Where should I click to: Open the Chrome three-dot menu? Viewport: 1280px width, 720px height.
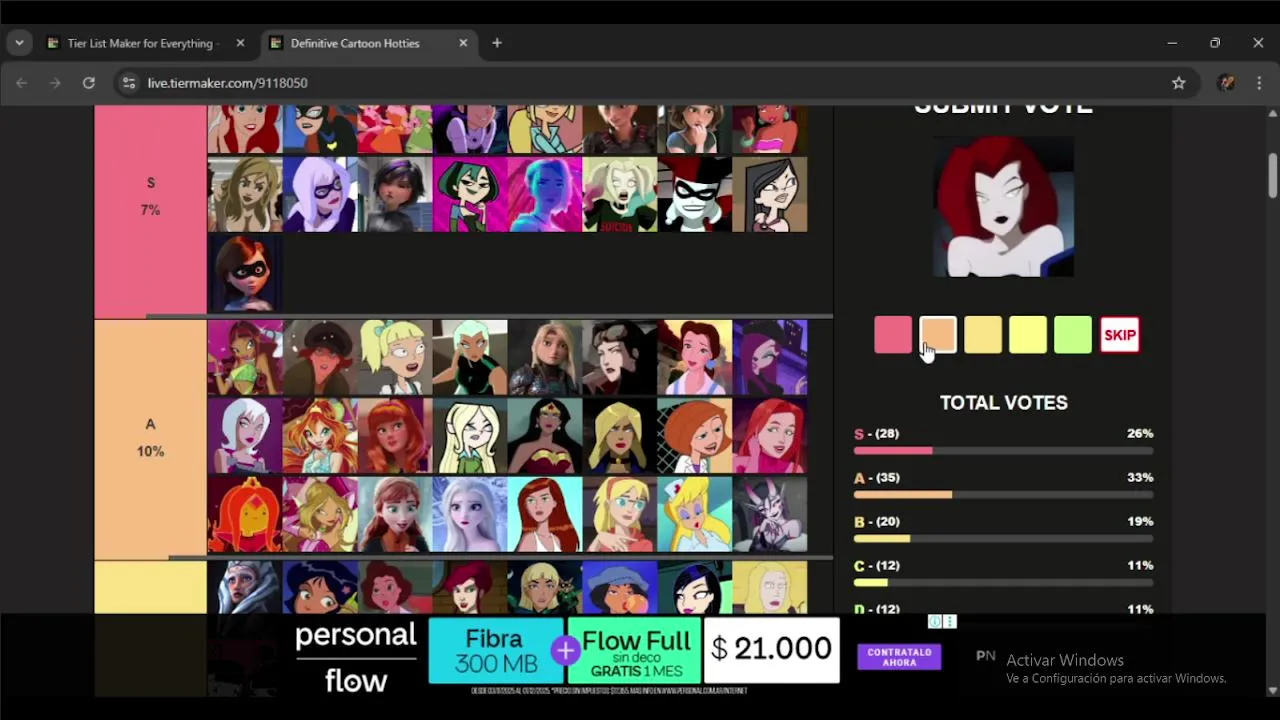pos(1259,83)
